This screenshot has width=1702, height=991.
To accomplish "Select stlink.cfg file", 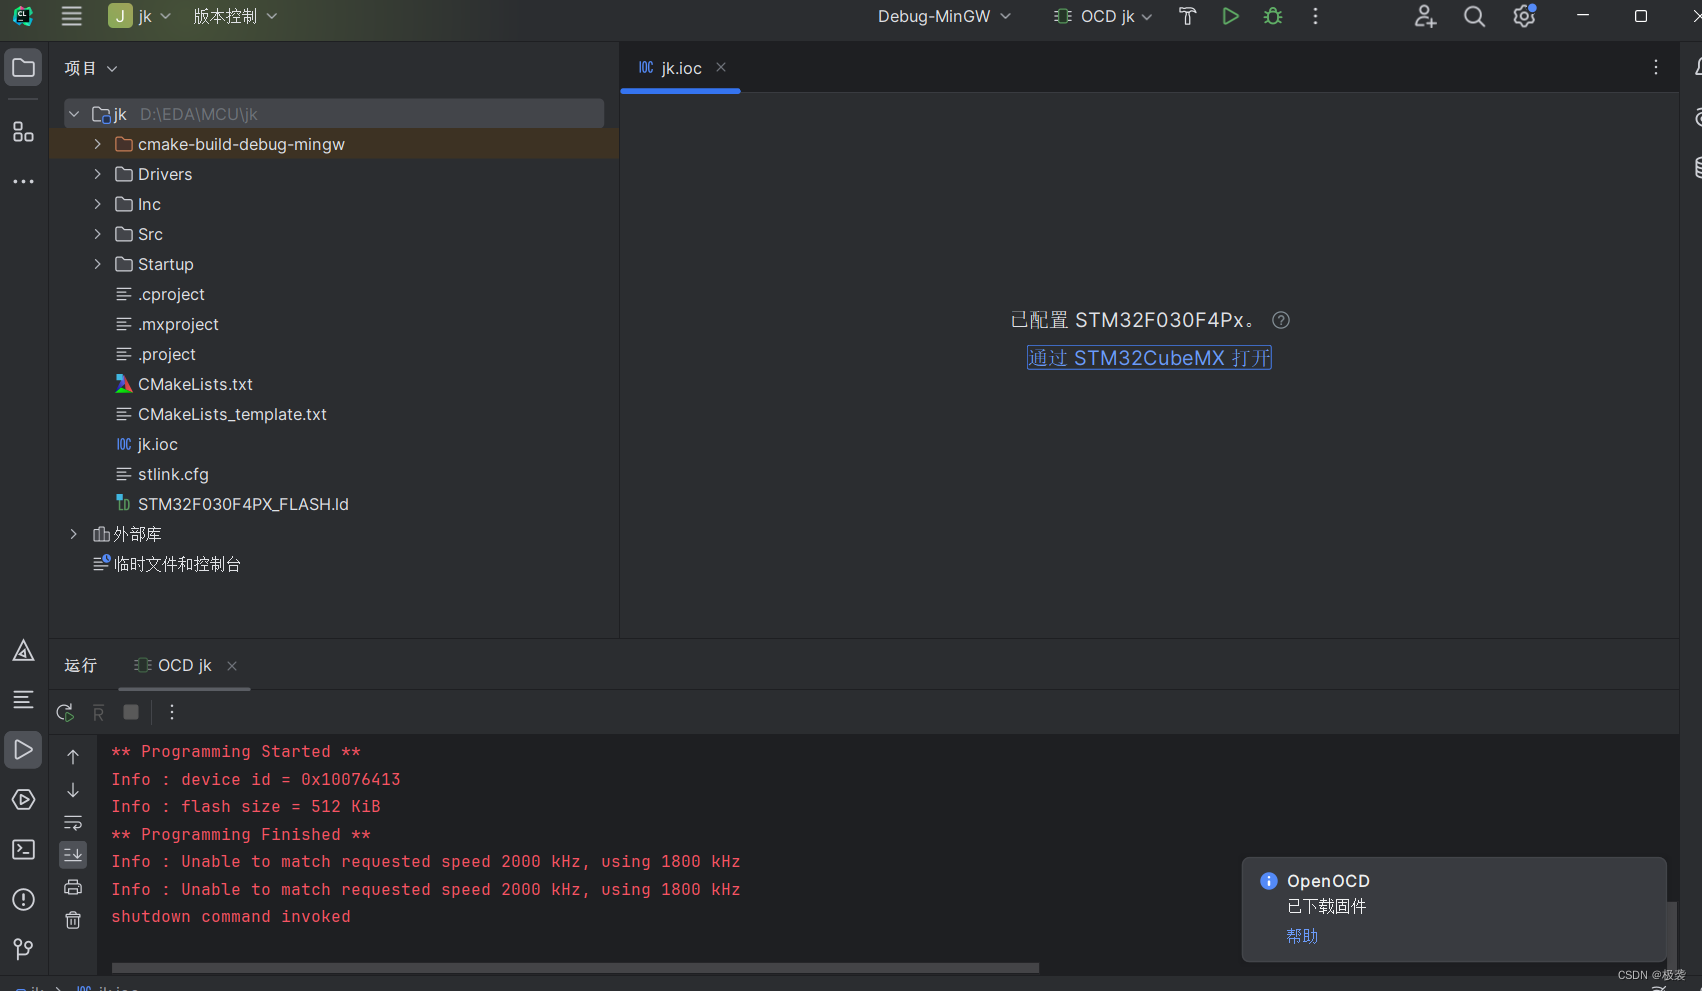I will (173, 474).
